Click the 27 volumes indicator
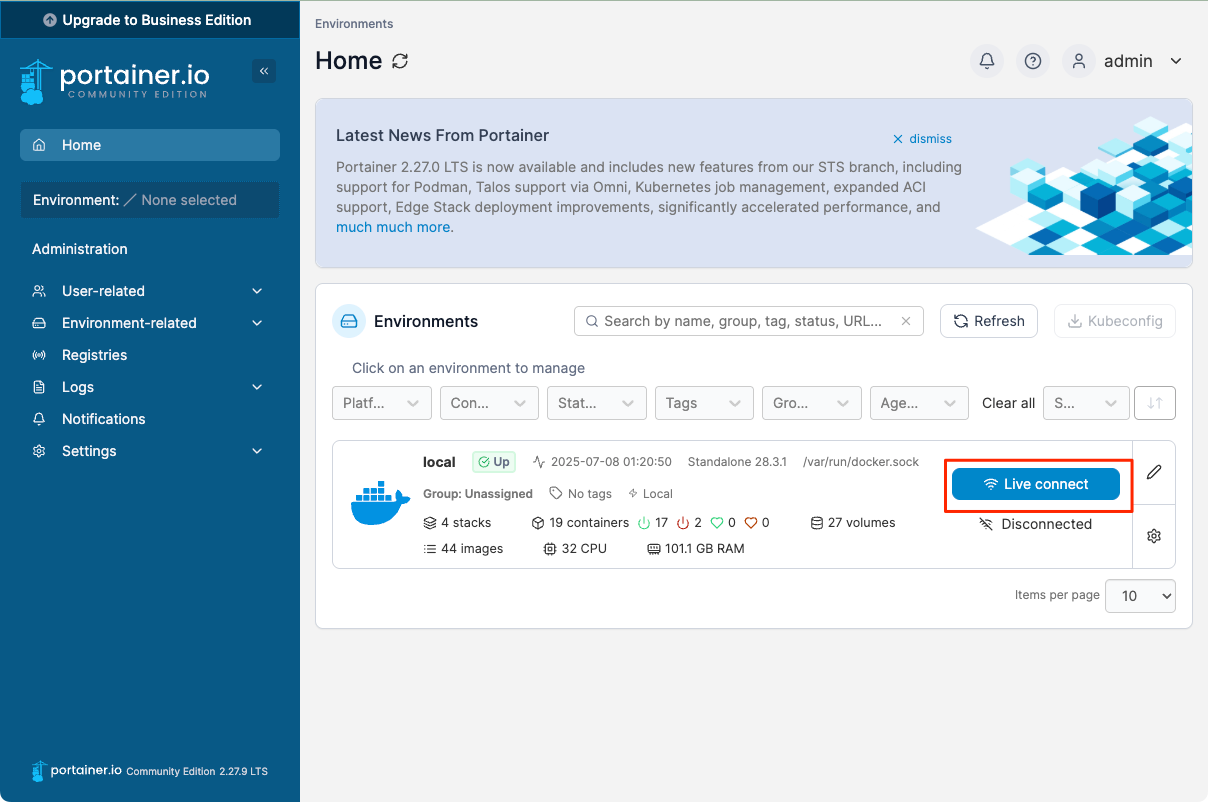The image size is (1208, 802). (x=852, y=523)
